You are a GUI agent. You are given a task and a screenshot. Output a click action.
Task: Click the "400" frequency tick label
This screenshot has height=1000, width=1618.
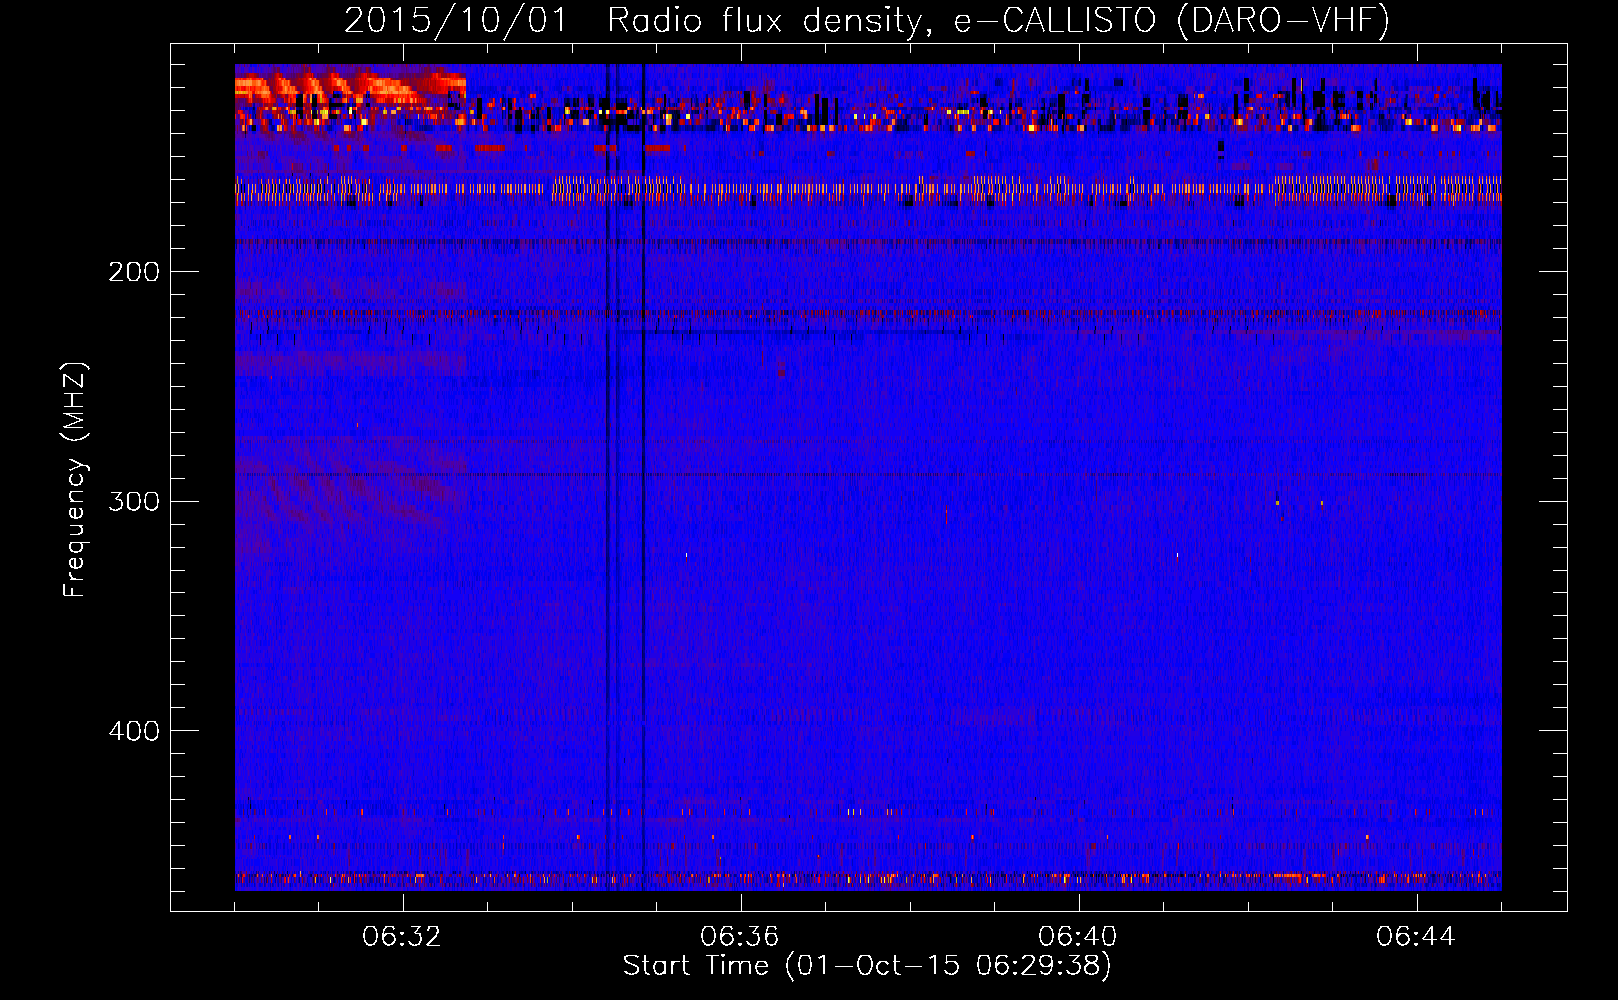134,731
